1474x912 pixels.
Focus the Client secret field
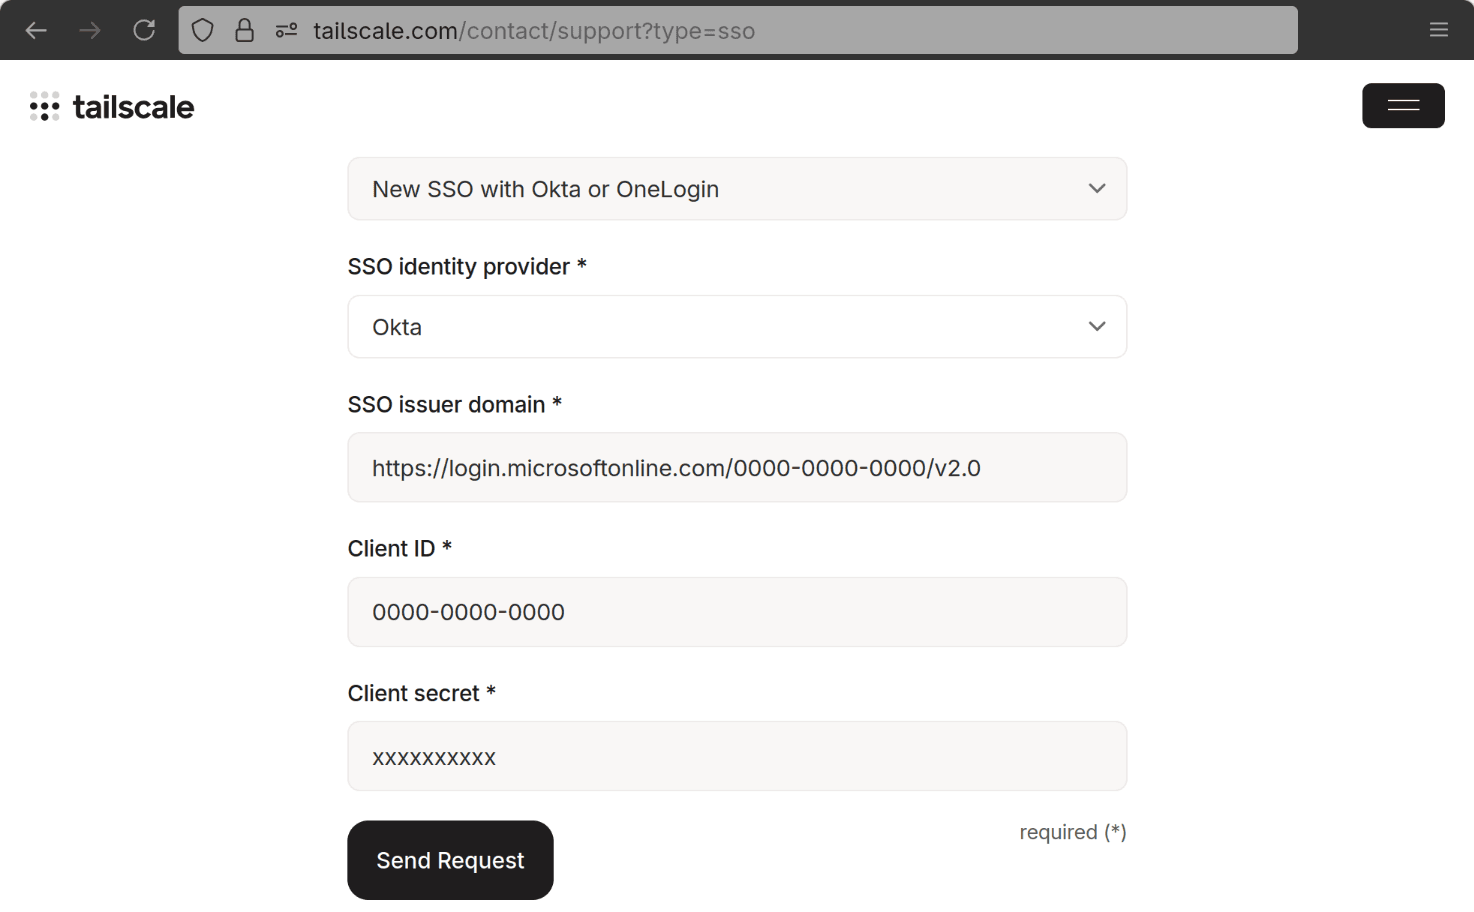pyautogui.click(x=737, y=756)
